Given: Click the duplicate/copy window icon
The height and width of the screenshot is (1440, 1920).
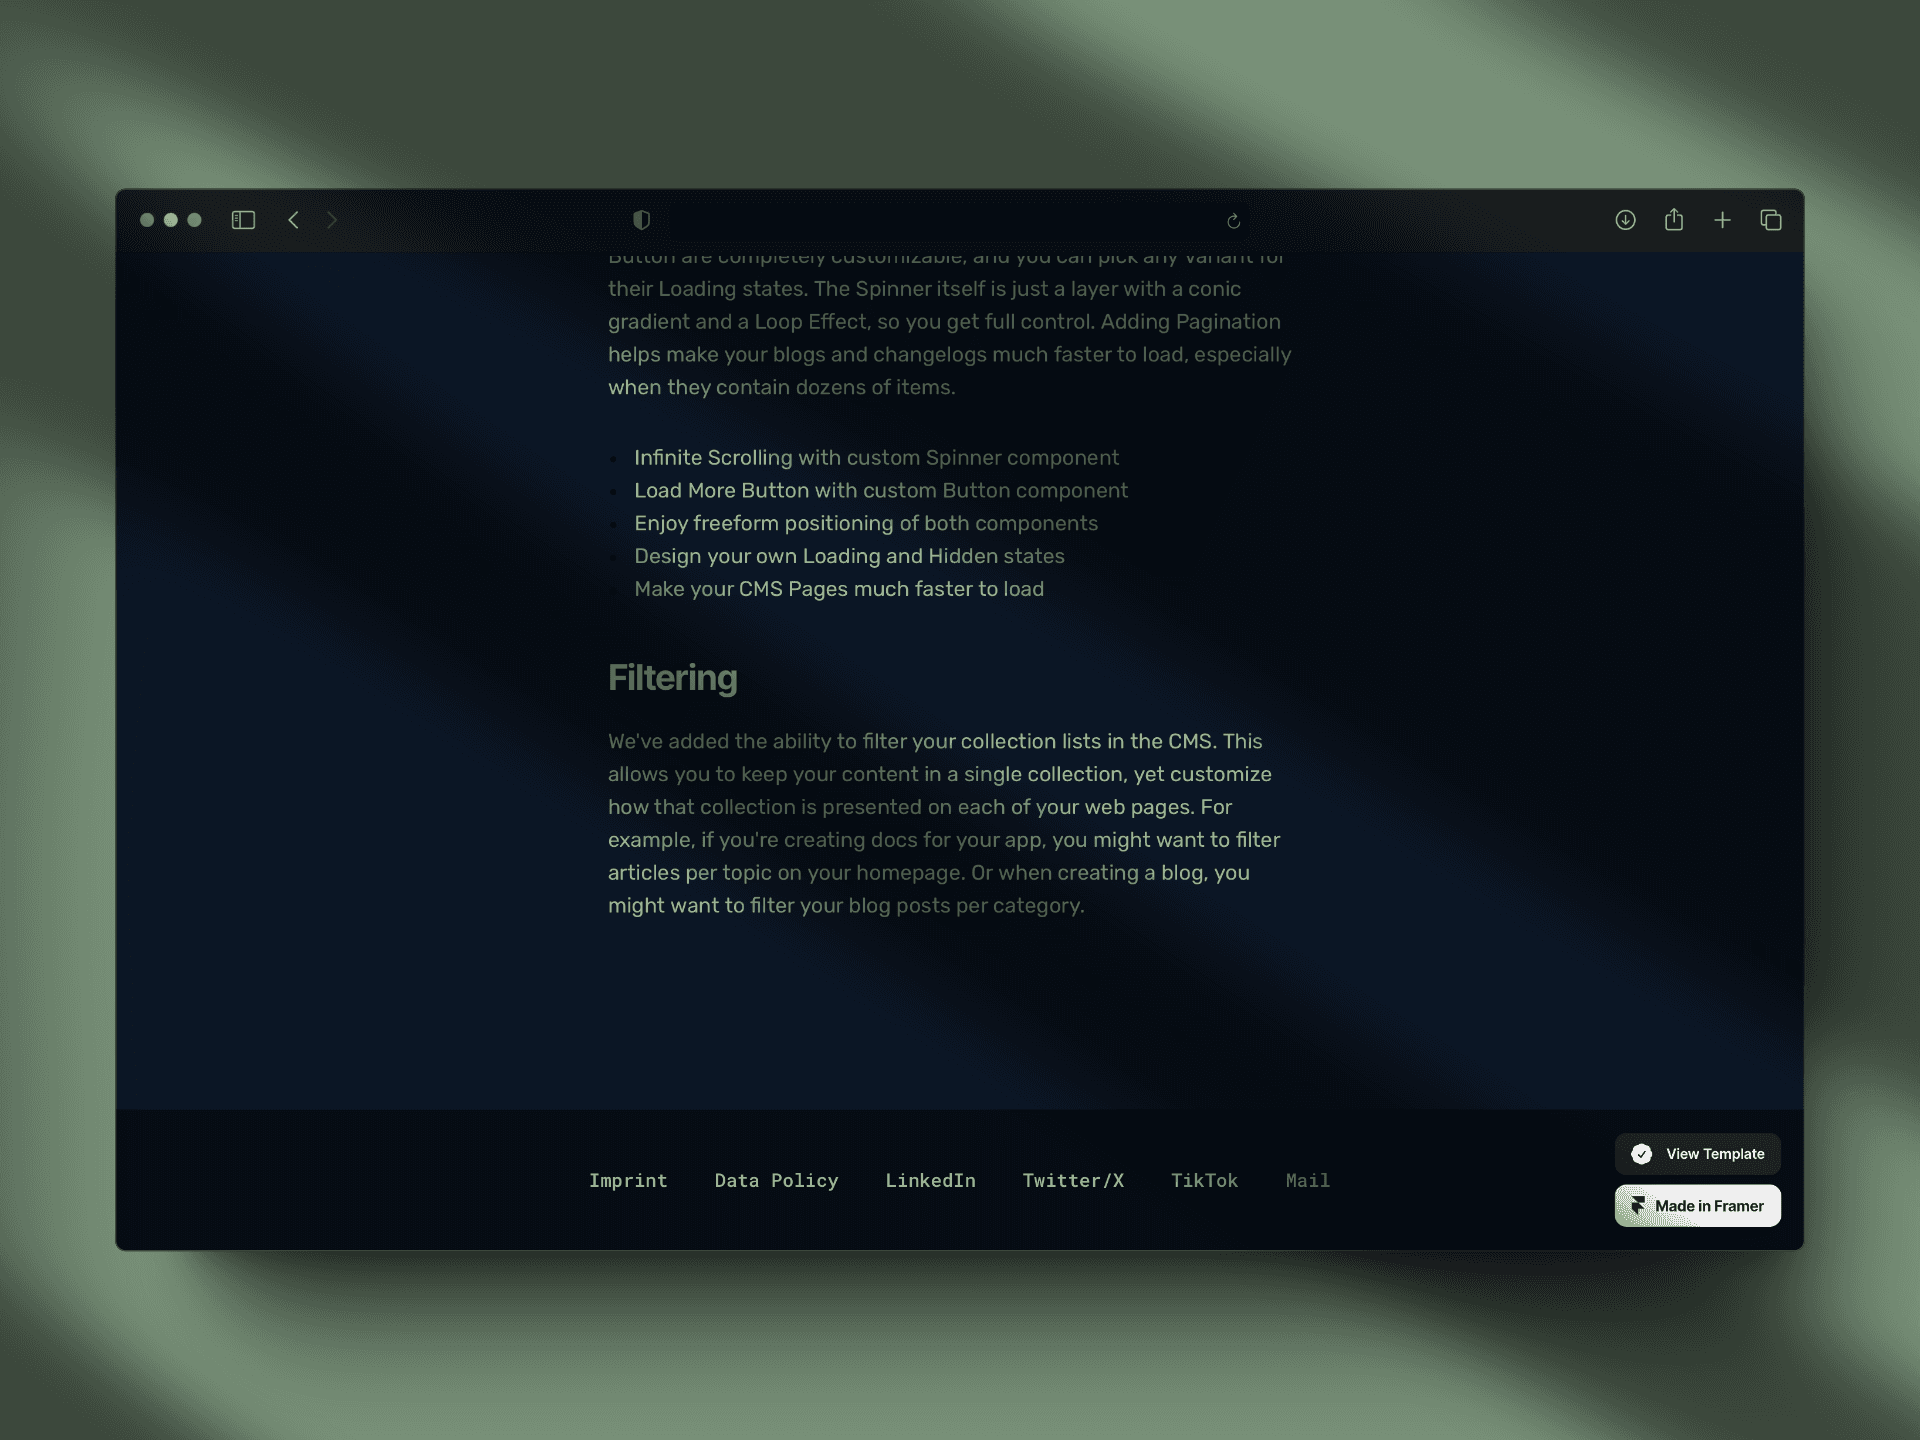Looking at the screenshot, I should pyautogui.click(x=1773, y=219).
